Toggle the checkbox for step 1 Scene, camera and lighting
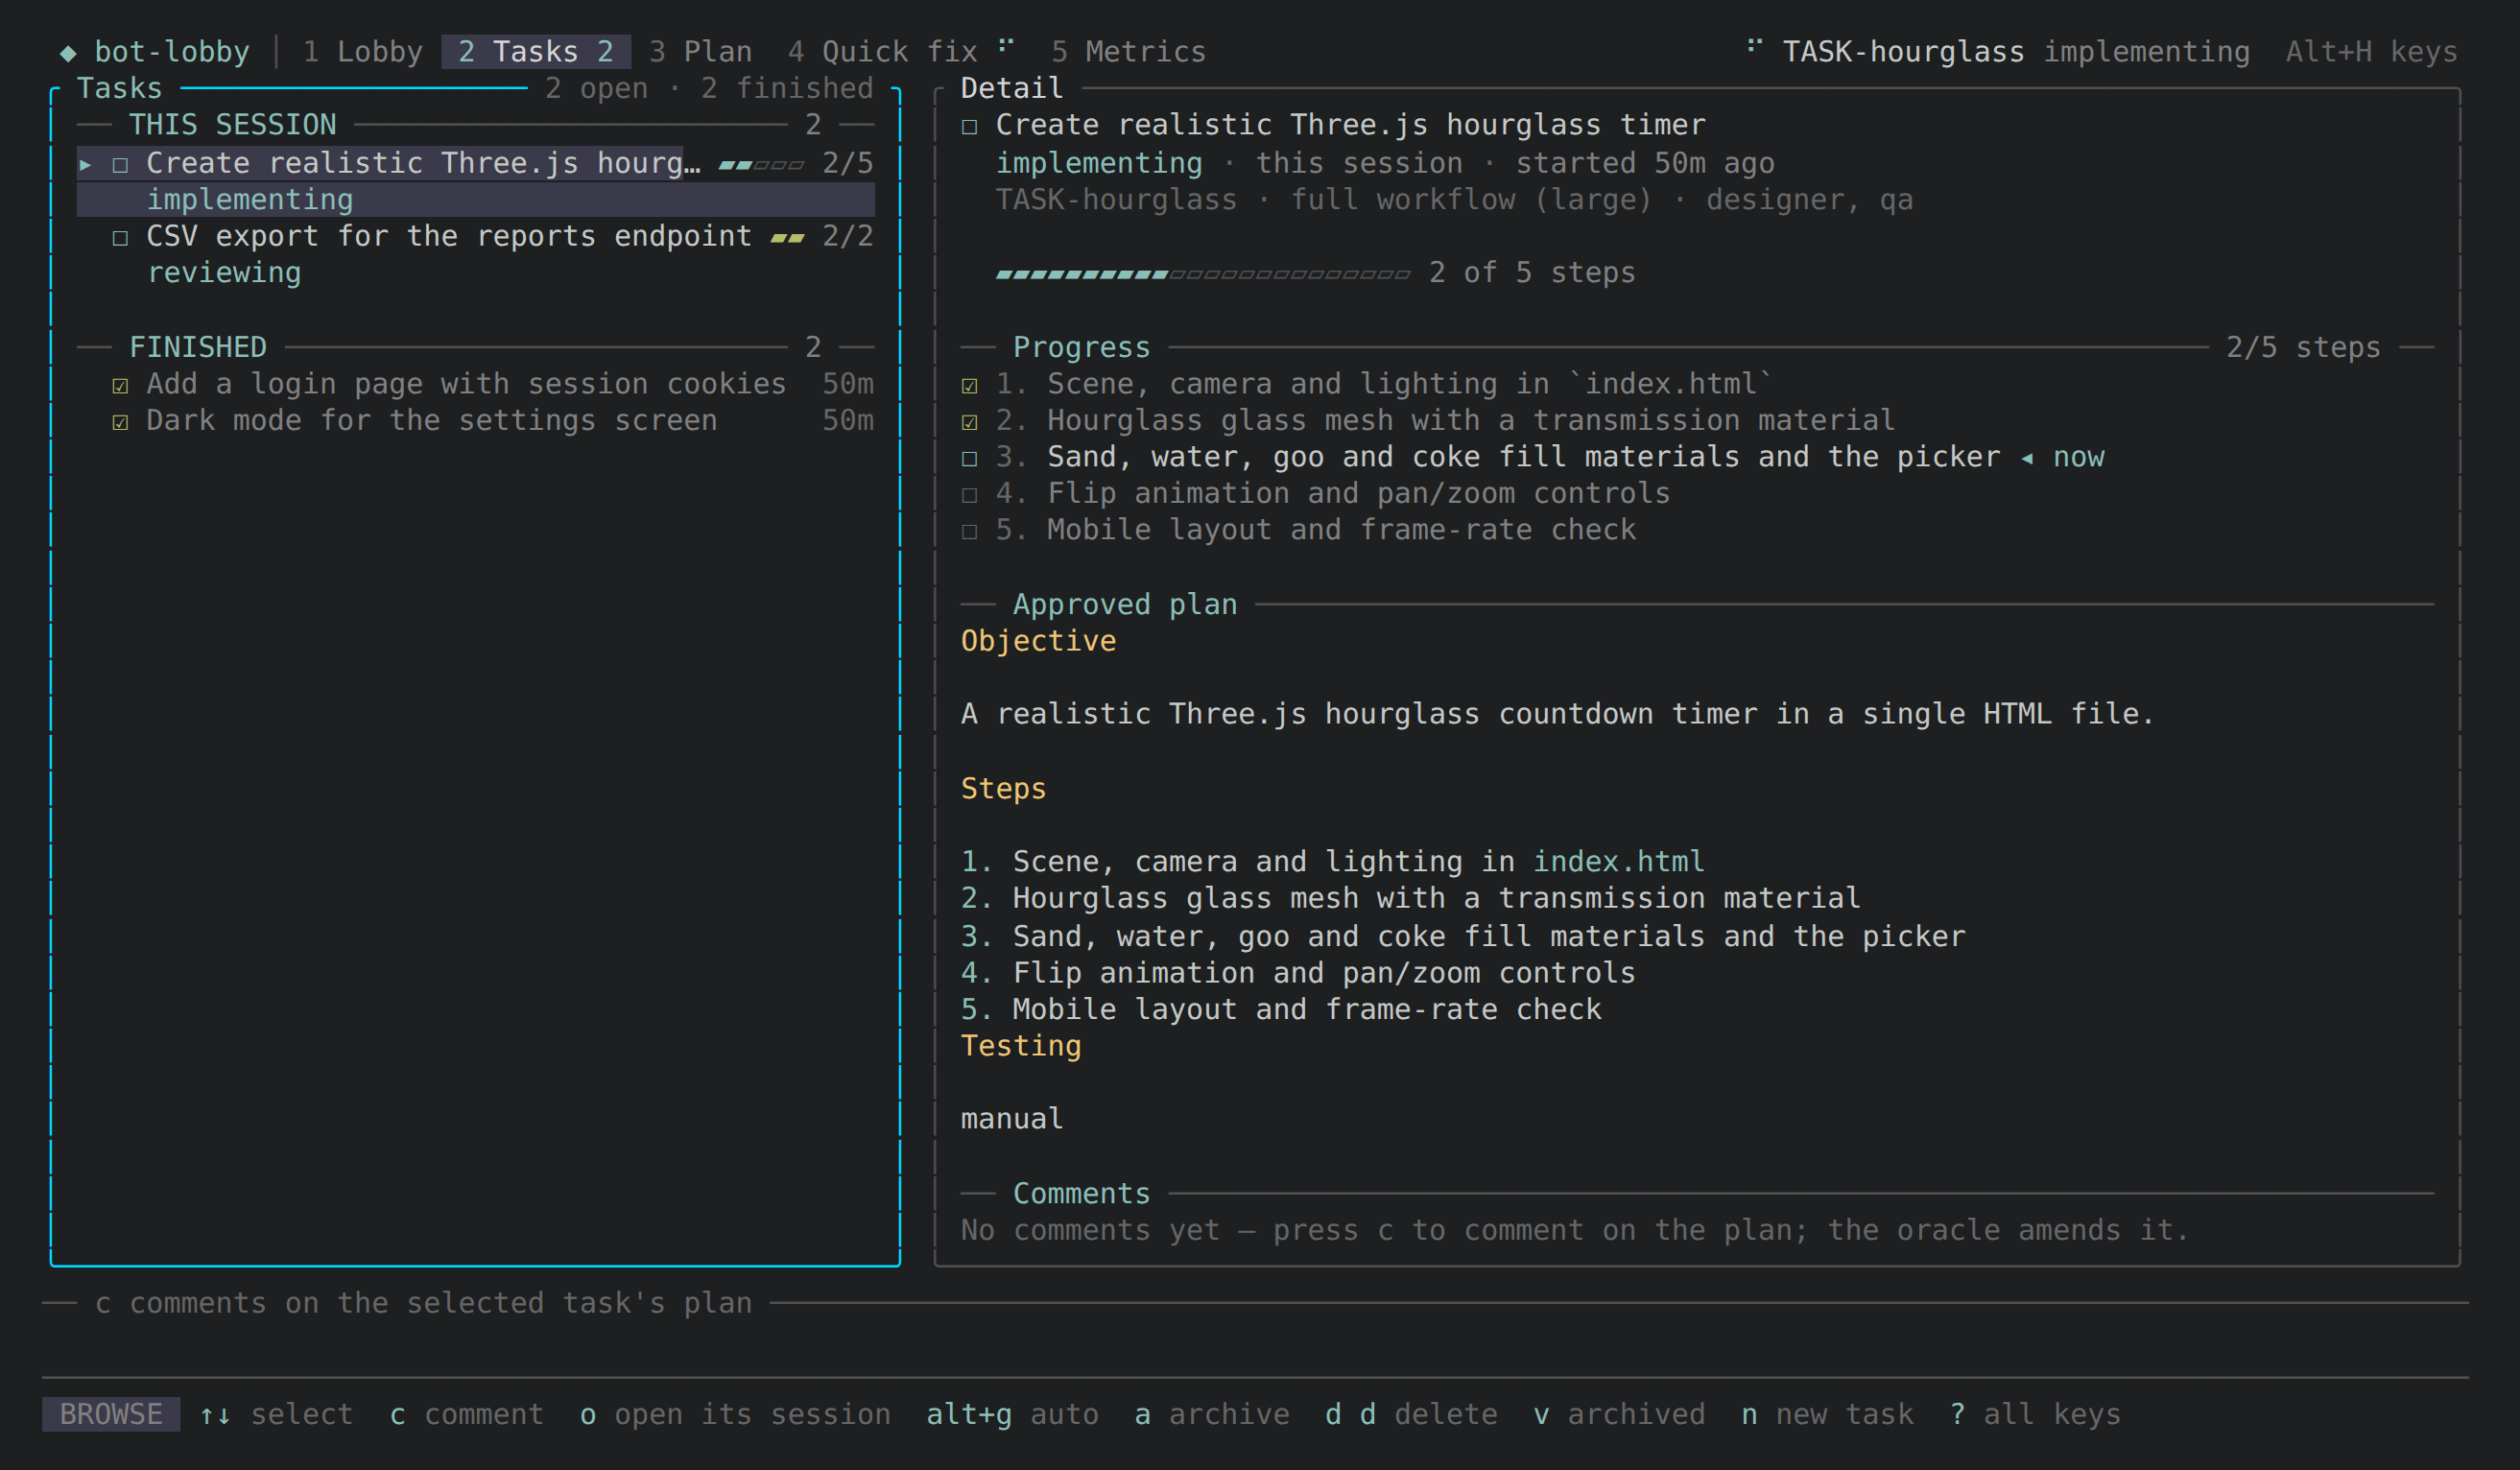Image resolution: width=2520 pixels, height=1470 pixels. [970, 386]
